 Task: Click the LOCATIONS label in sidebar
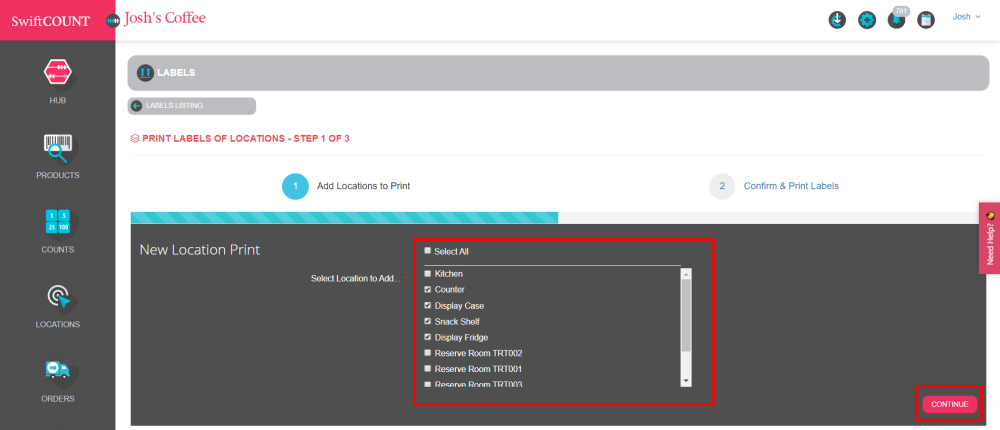(x=57, y=324)
